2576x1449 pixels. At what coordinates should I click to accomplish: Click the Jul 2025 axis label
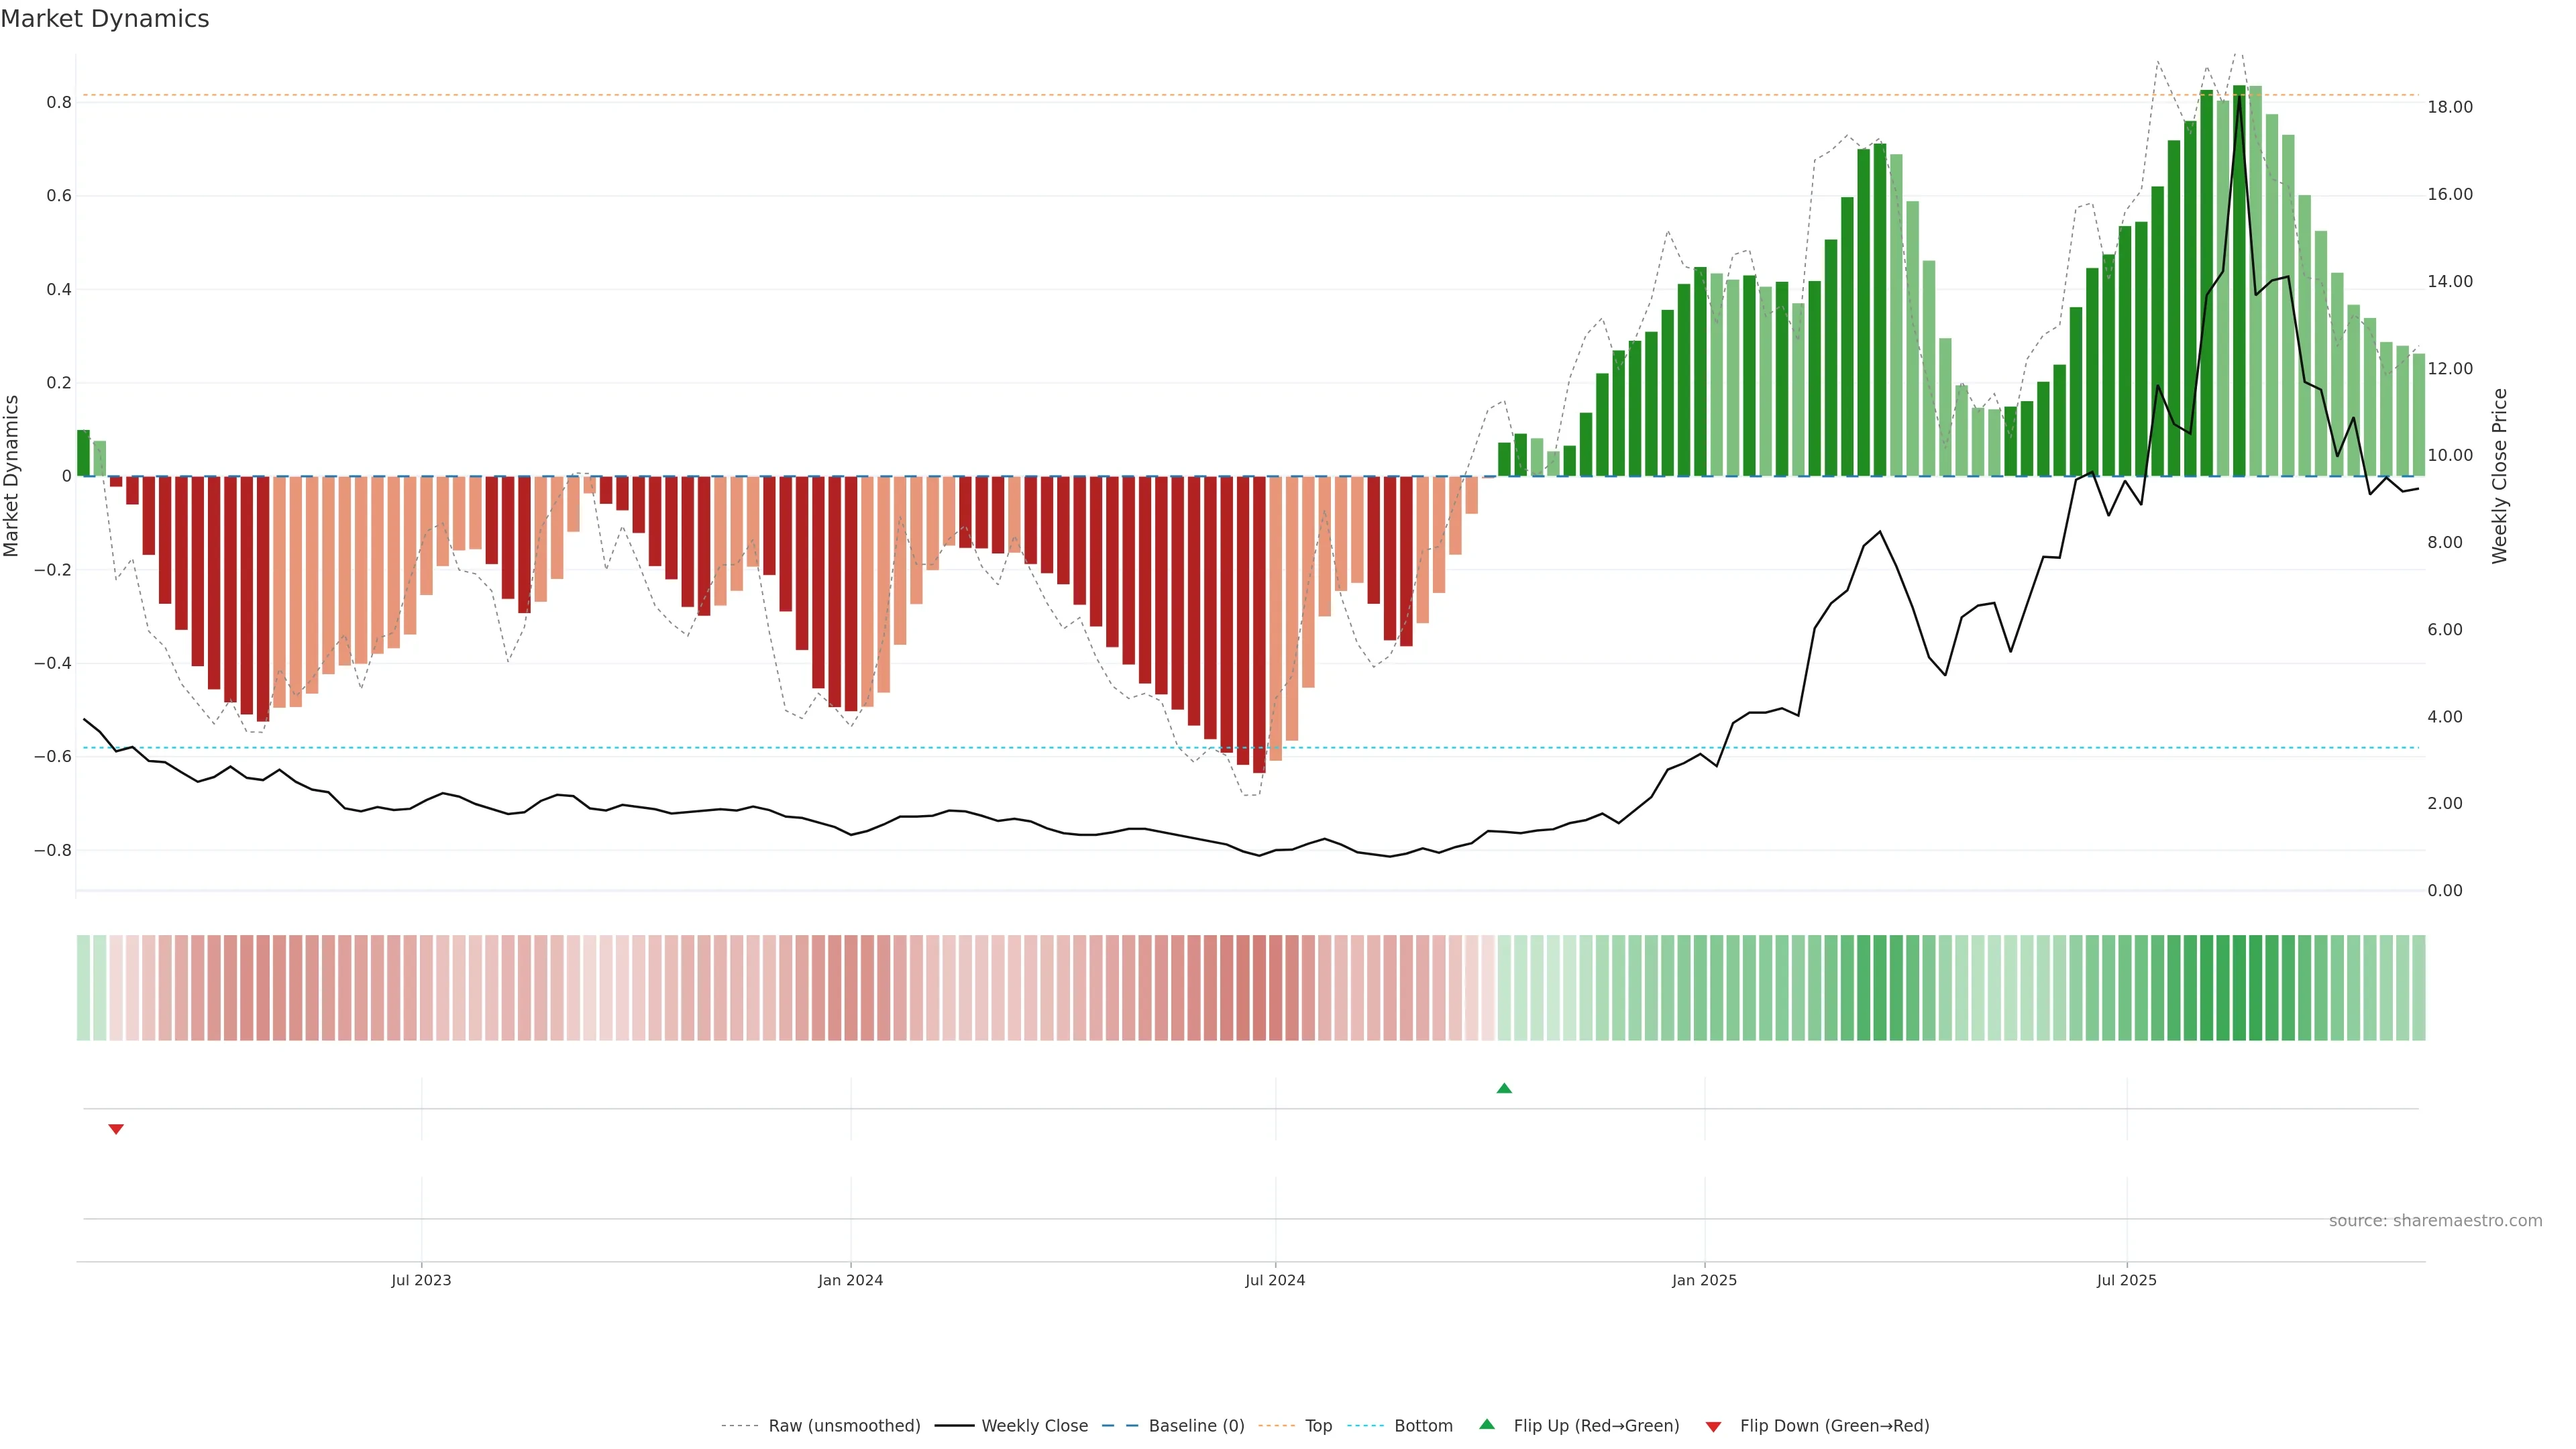click(2126, 1280)
